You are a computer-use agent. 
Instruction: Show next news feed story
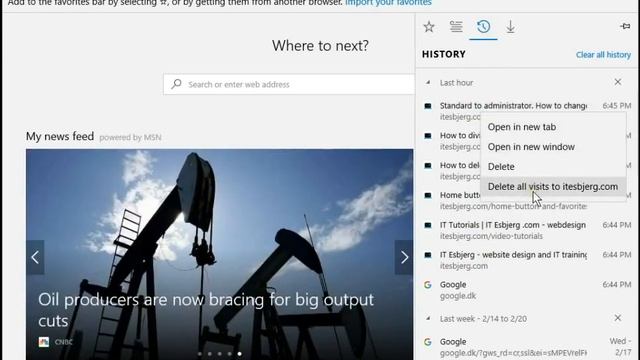click(x=404, y=257)
